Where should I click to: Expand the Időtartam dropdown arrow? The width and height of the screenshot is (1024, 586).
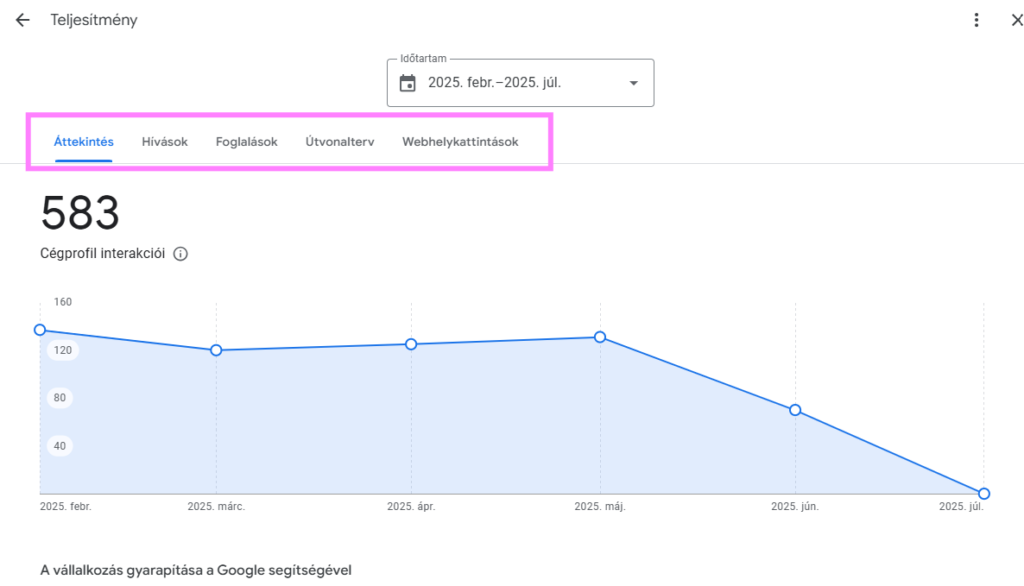point(633,83)
